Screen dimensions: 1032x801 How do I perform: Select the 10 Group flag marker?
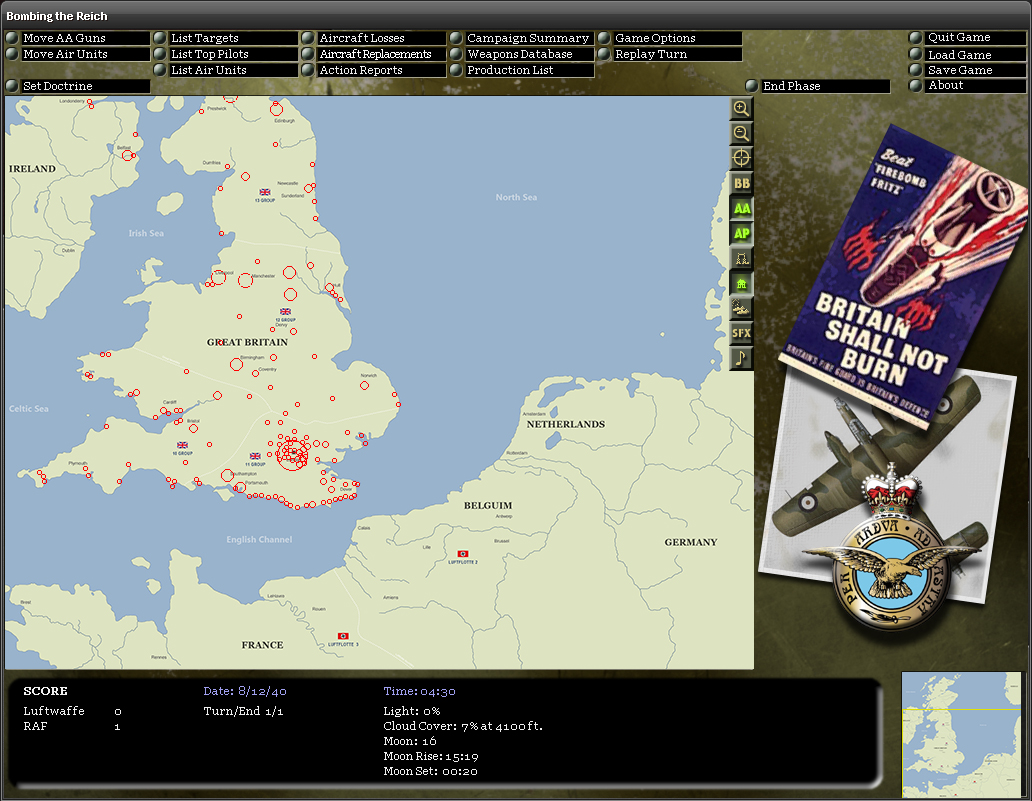coord(182,446)
